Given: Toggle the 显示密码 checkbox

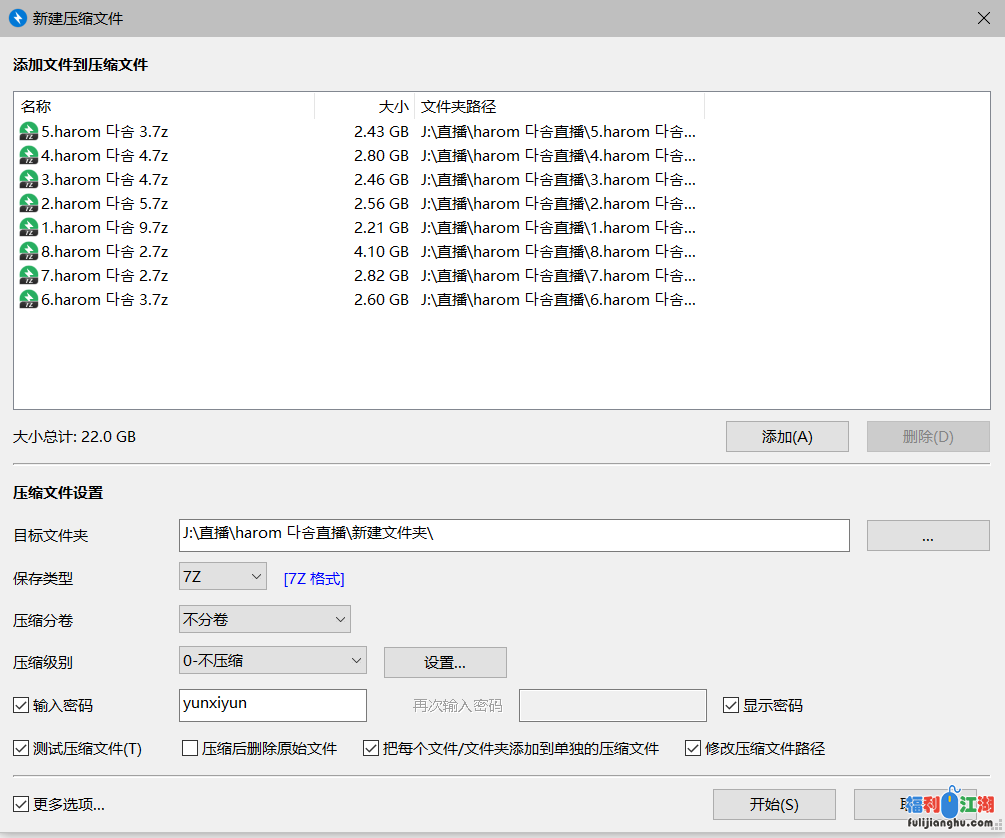Looking at the screenshot, I should pyautogui.click(x=731, y=705).
